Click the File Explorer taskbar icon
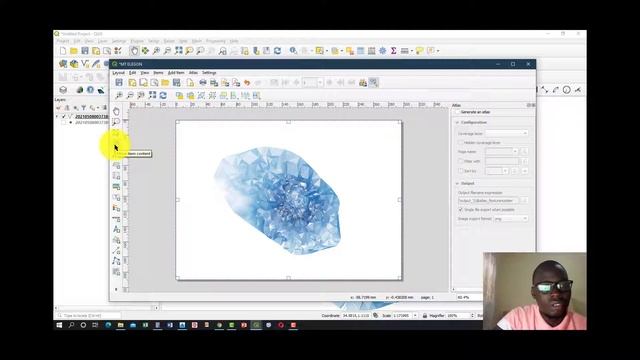This screenshot has height=360, width=640. point(120,325)
